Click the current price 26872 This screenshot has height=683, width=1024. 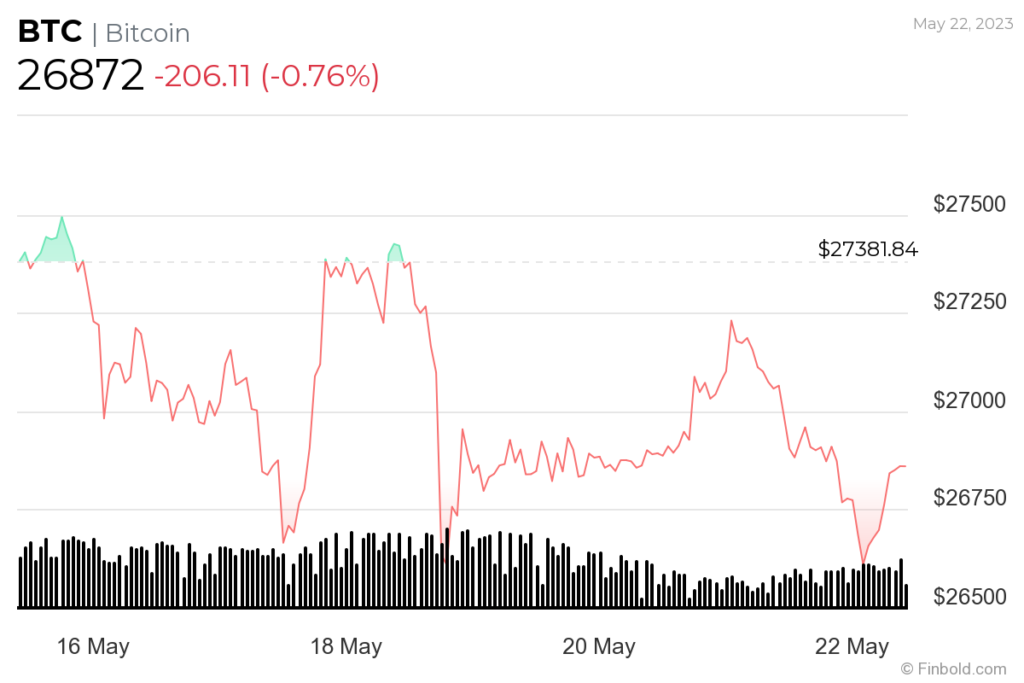tap(80, 76)
